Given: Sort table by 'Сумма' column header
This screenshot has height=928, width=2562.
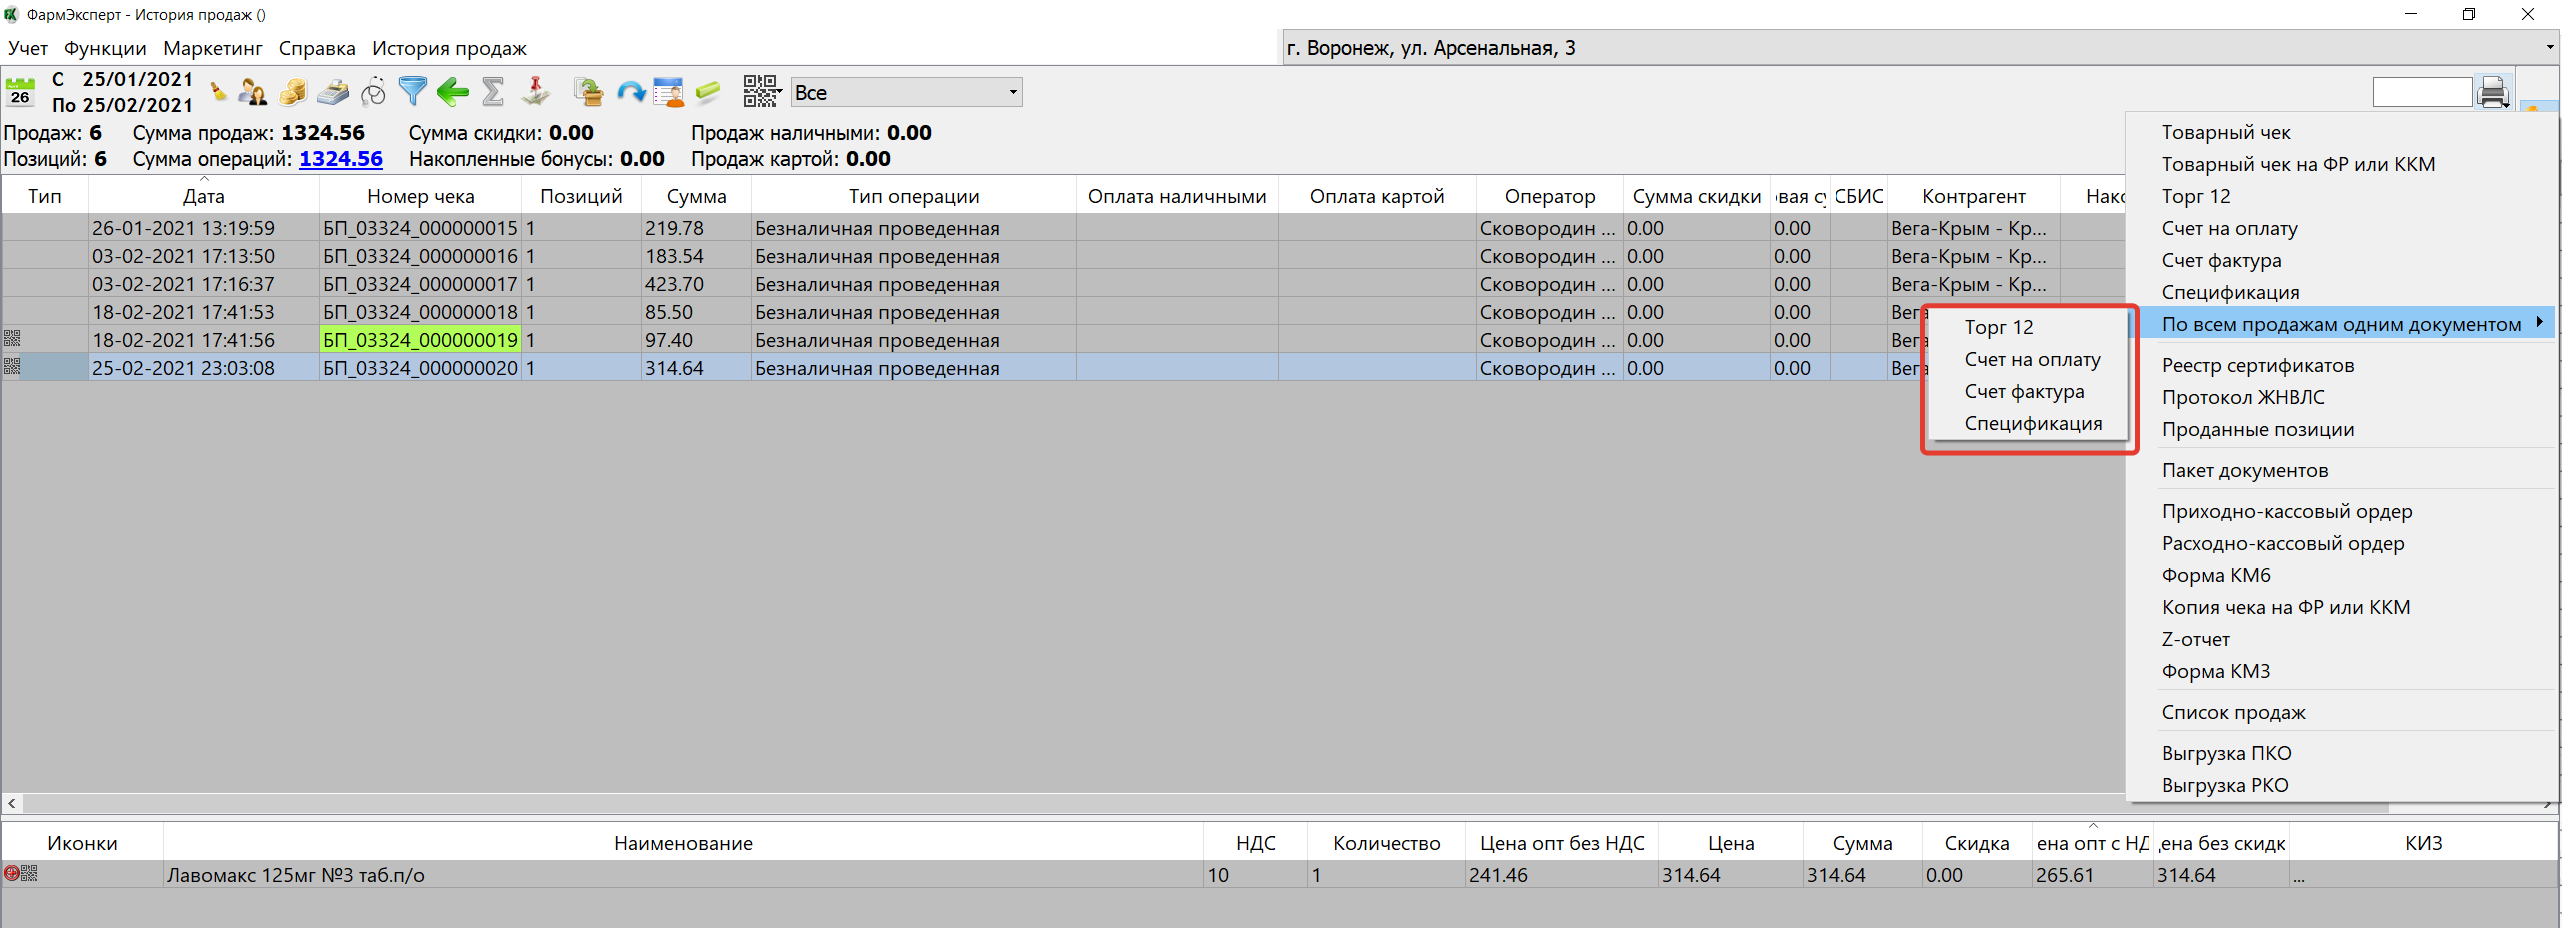Looking at the screenshot, I should [x=696, y=197].
